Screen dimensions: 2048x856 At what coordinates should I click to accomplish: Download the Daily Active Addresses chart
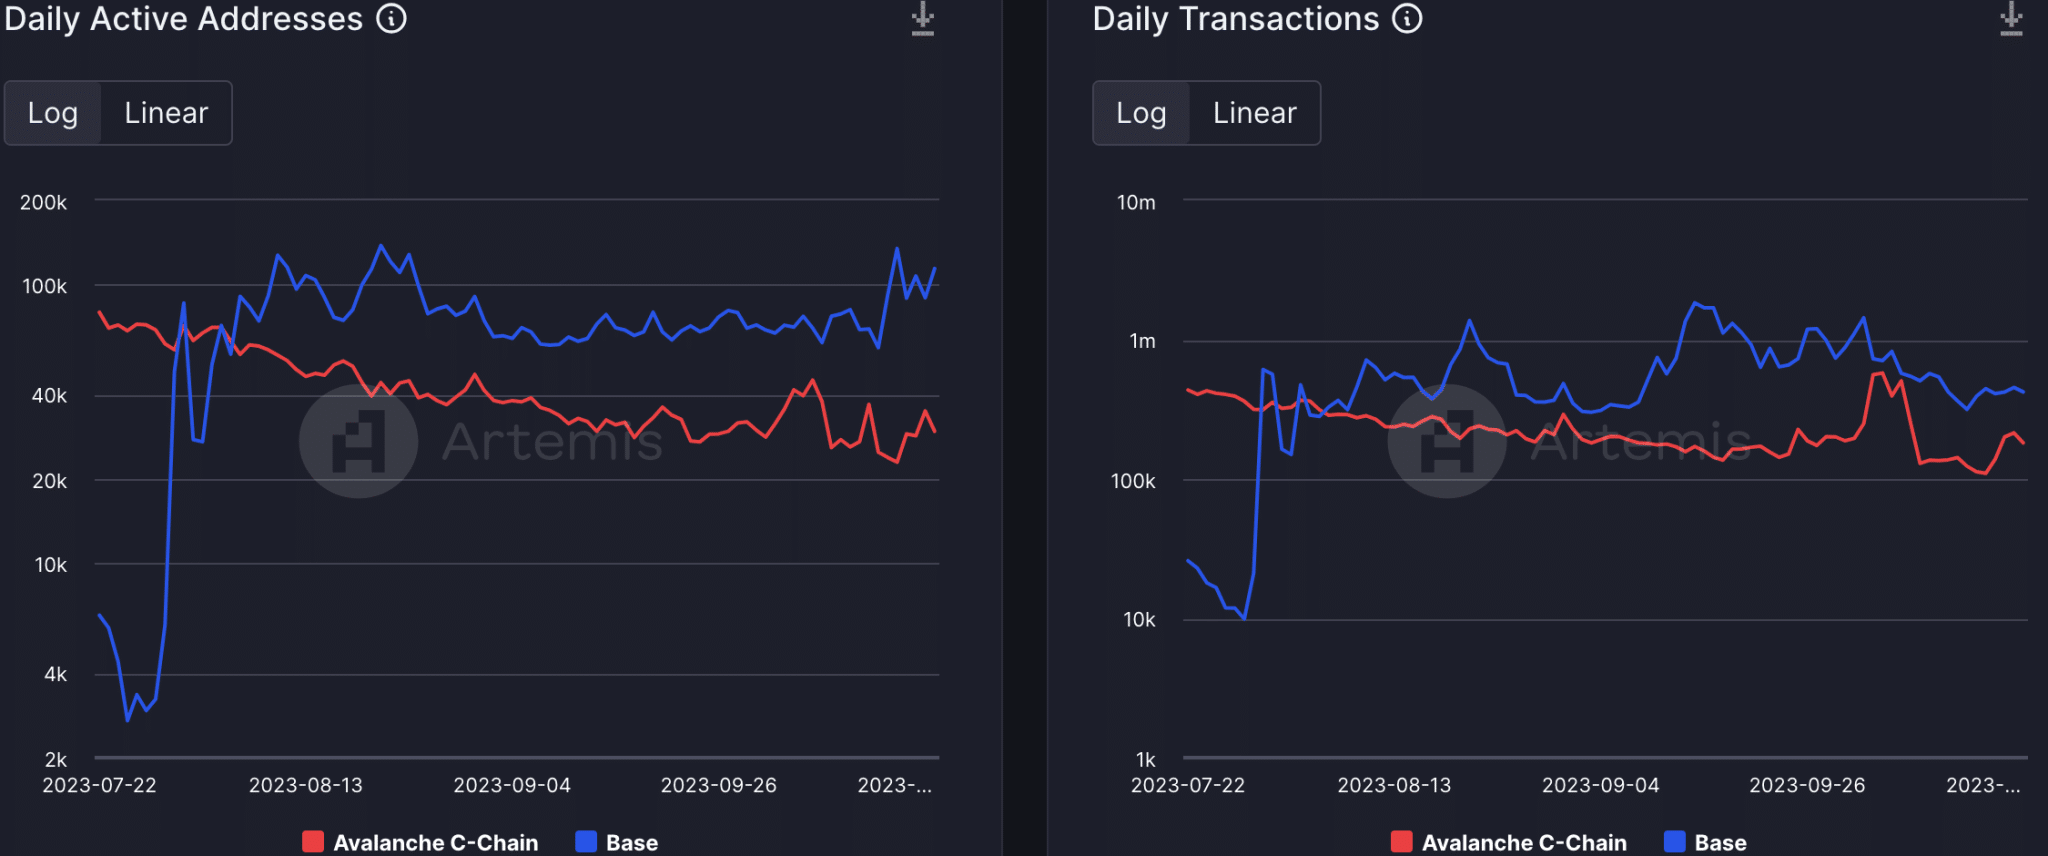[922, 19]
